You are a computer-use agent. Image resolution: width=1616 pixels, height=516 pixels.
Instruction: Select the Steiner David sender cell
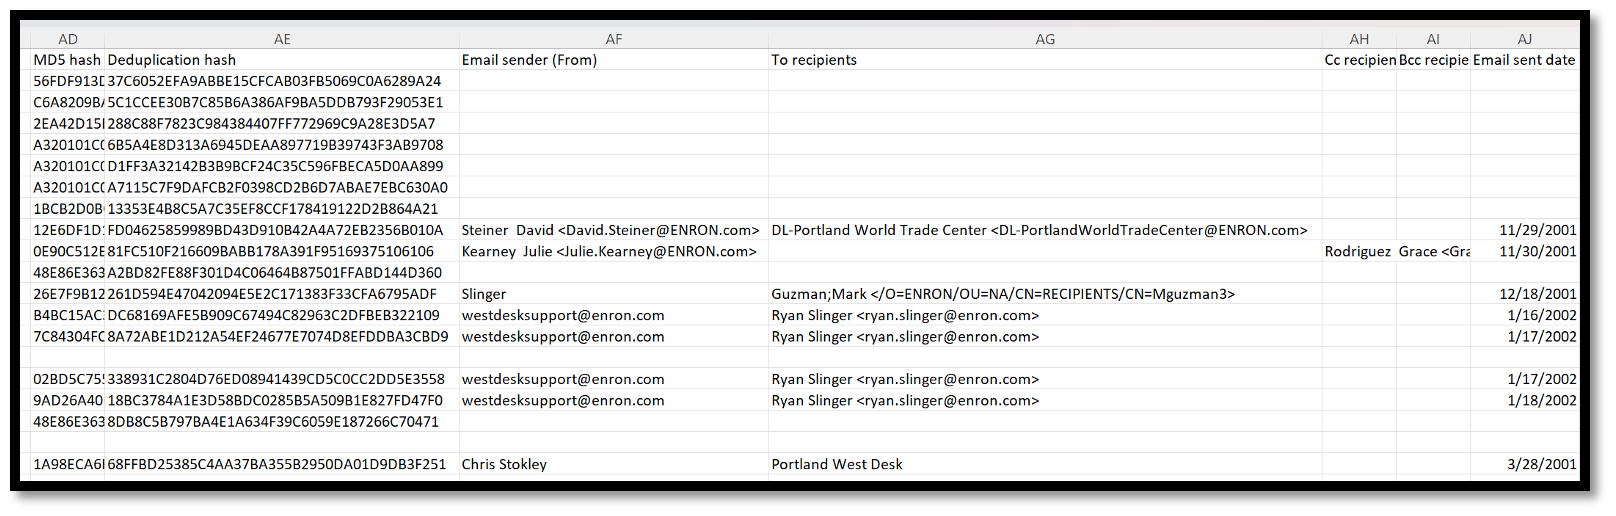tap(614, 230)
